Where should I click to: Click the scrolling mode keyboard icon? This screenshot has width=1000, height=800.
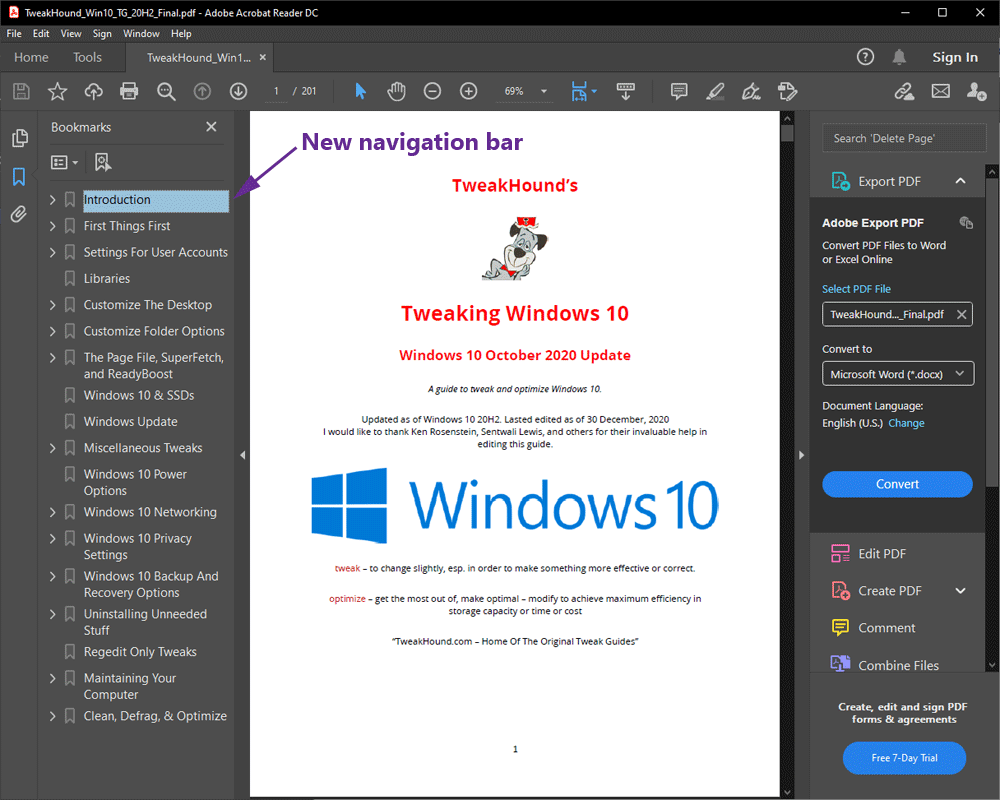click(626, 91)
